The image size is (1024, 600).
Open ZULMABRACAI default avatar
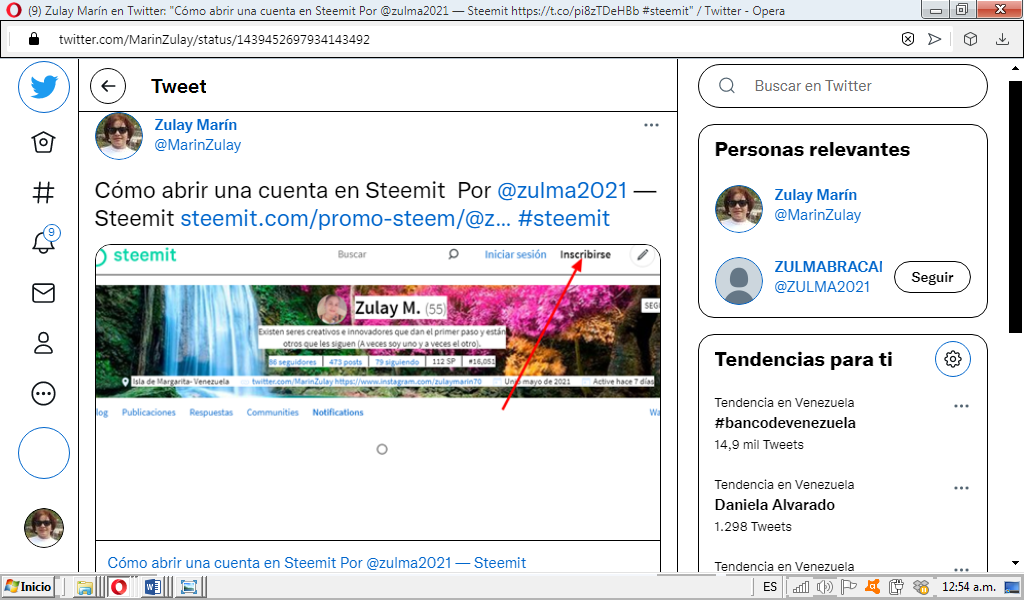(739, 281)
